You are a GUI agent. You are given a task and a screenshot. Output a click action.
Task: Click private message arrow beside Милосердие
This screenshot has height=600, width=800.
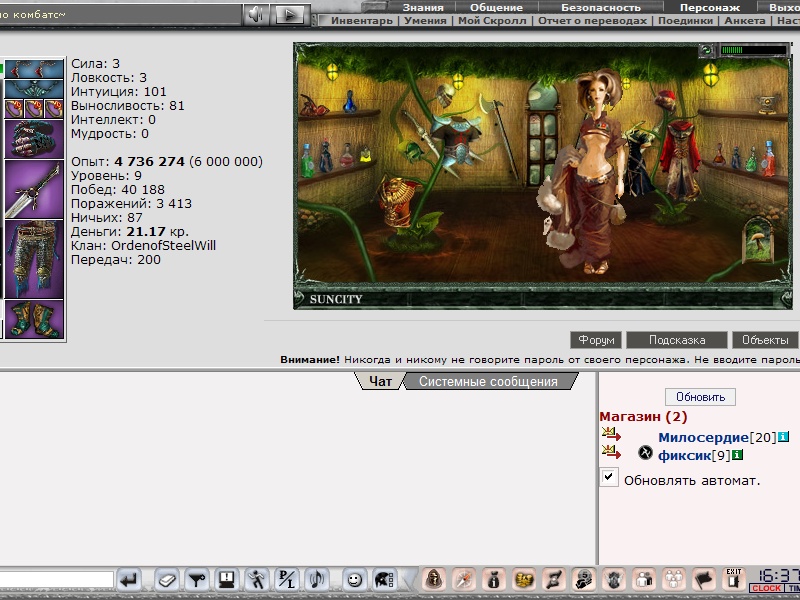click(x=611, y=435)
